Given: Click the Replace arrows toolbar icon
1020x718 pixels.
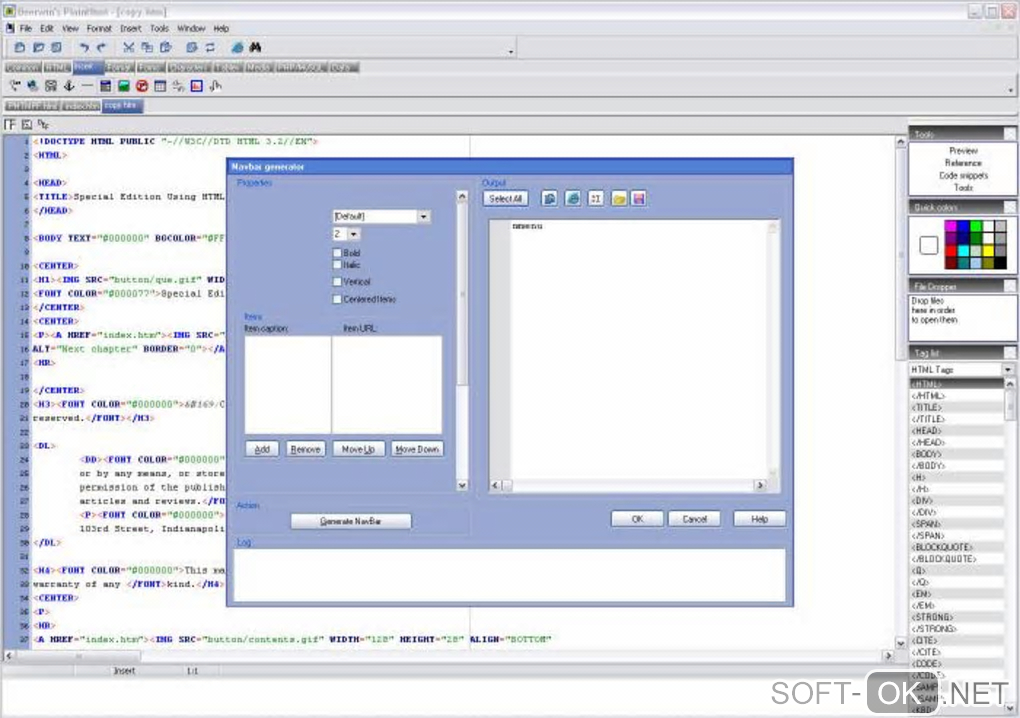Looking at the screenshot, I should click(210, 47).
